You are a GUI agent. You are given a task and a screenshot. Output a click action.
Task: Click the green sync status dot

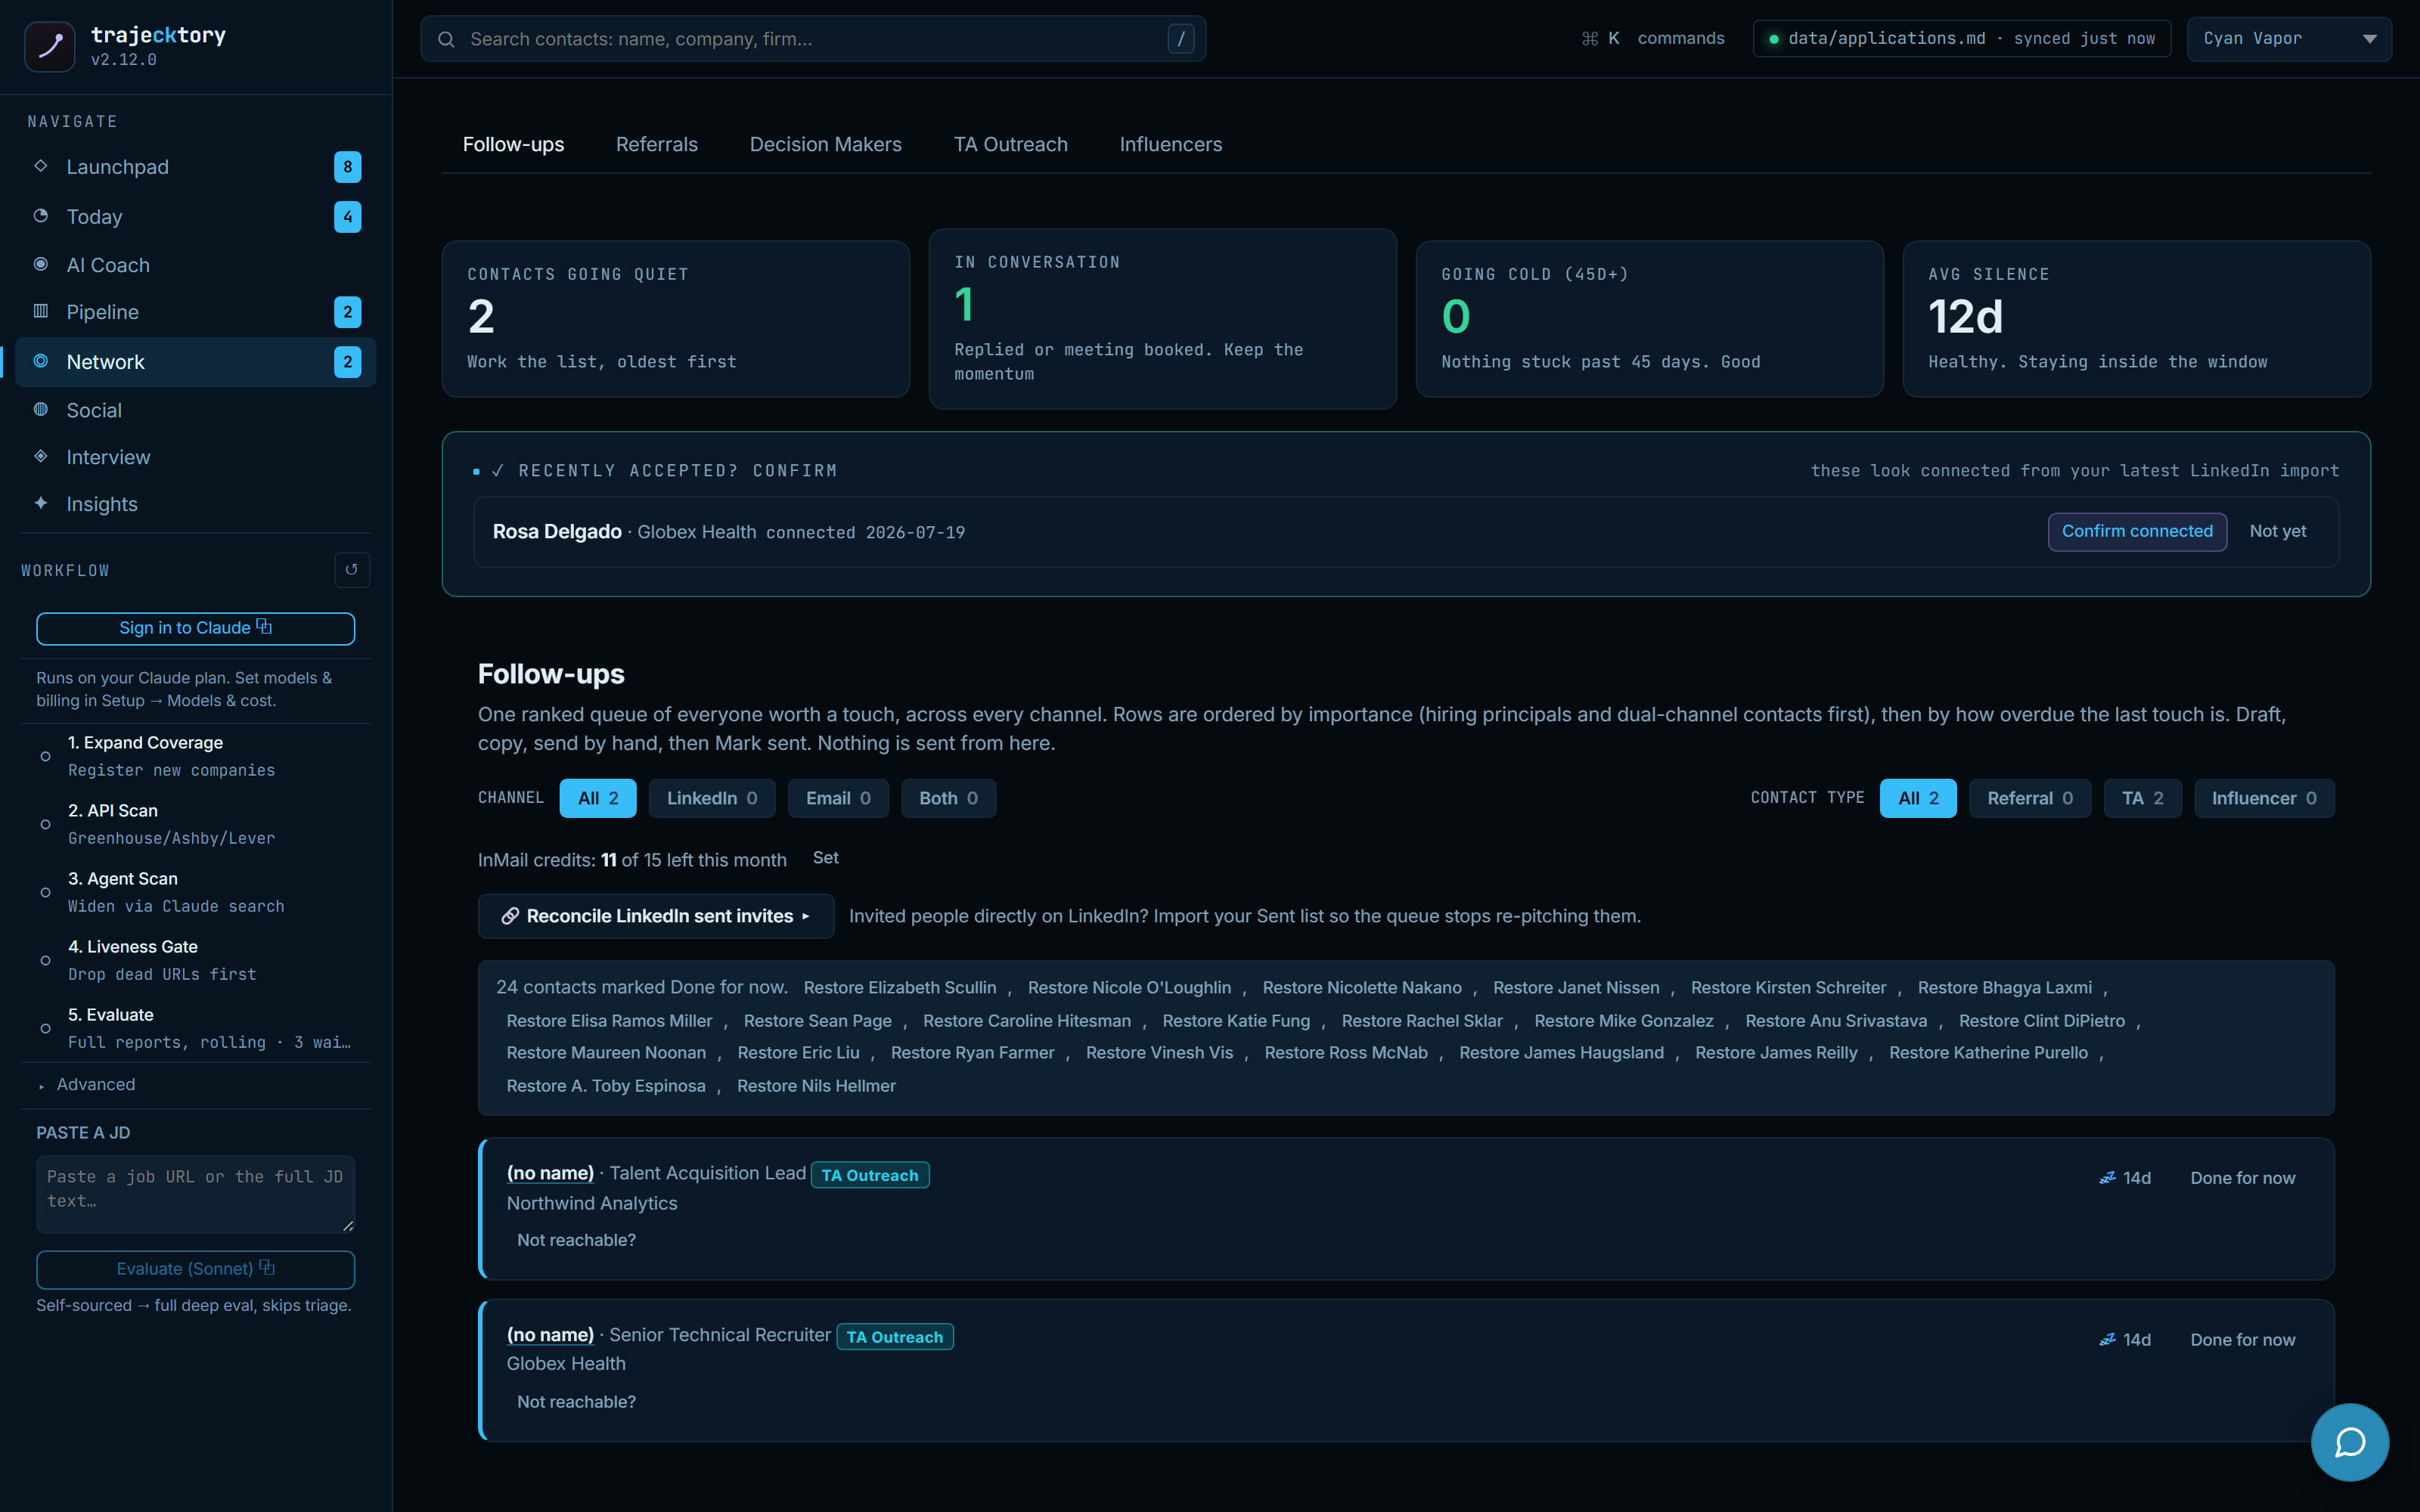(1774, 39)
